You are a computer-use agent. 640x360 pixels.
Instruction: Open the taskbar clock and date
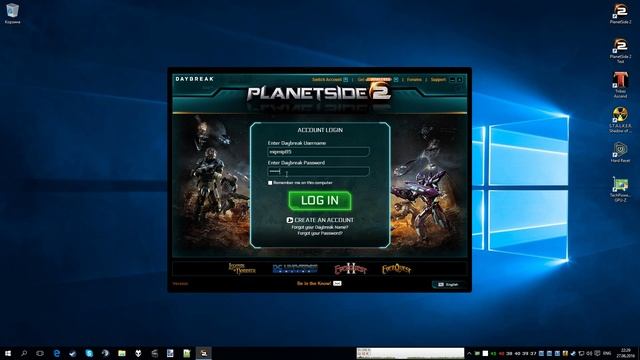pos(626,353)
